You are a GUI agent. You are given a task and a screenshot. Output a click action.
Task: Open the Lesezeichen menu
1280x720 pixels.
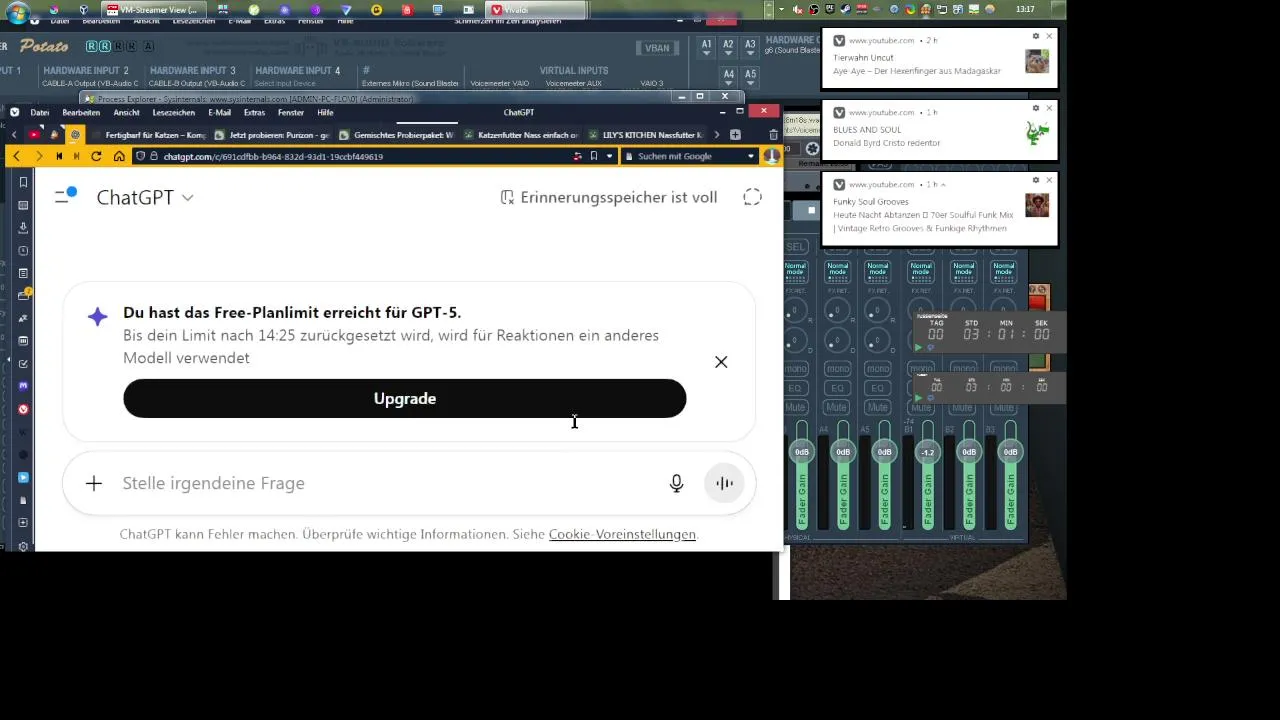(x=173, y=112)
